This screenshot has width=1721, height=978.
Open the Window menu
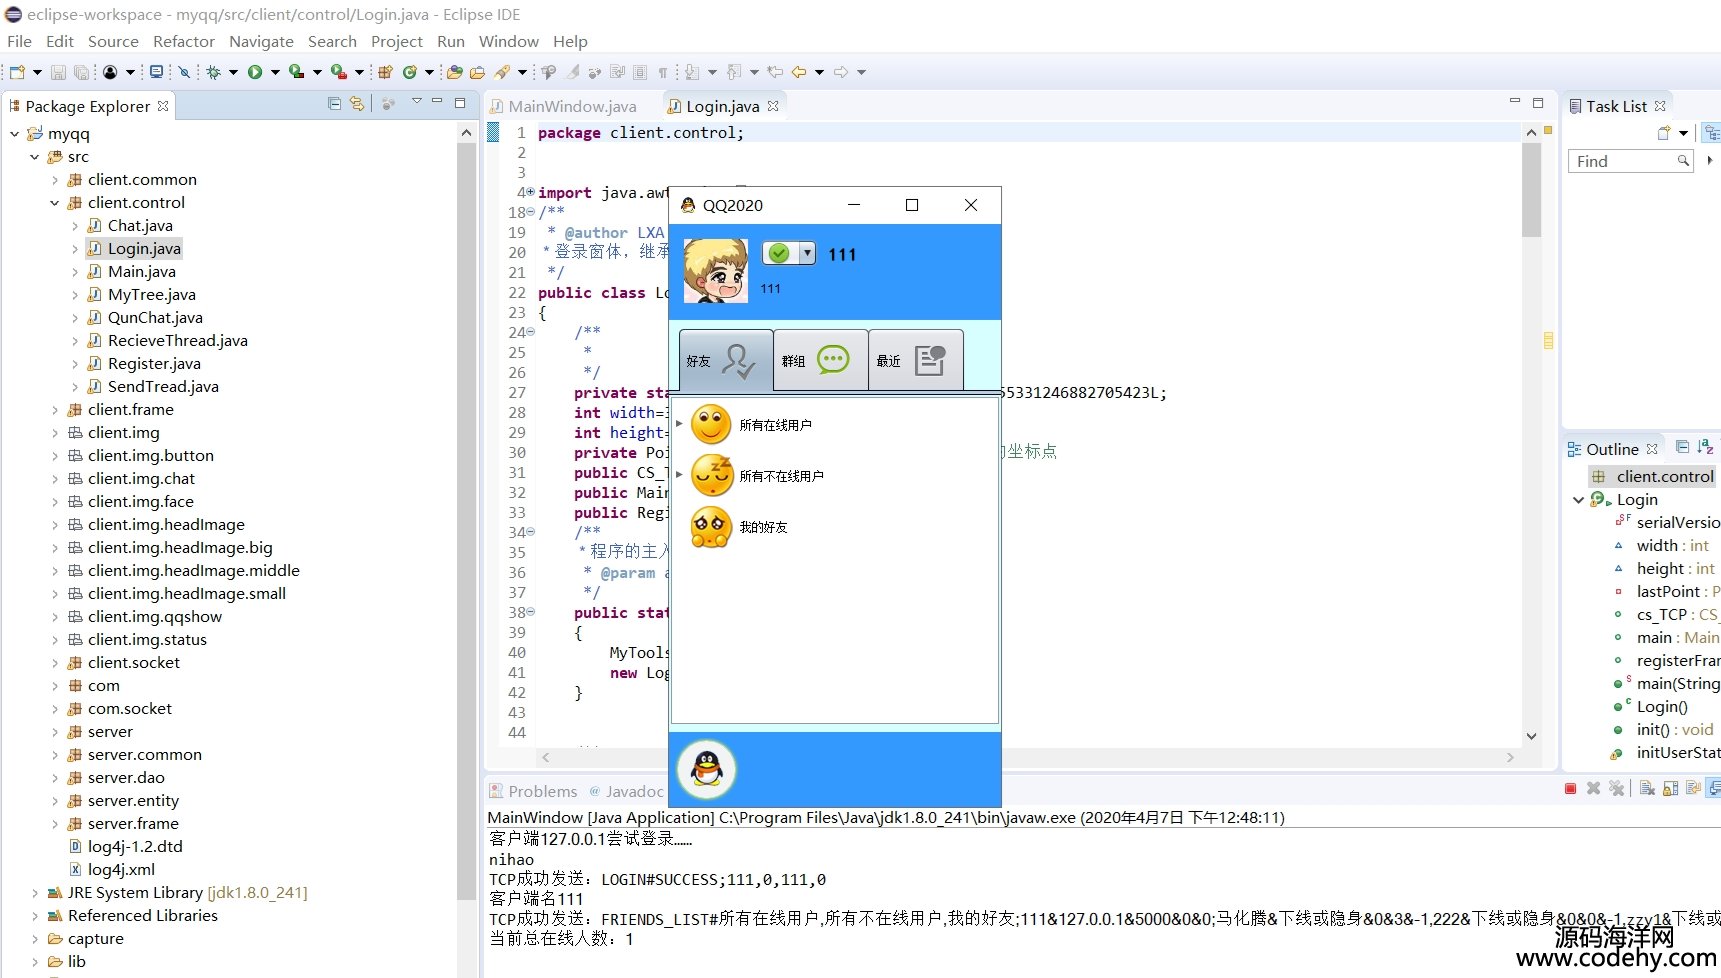tap(509, 41)
